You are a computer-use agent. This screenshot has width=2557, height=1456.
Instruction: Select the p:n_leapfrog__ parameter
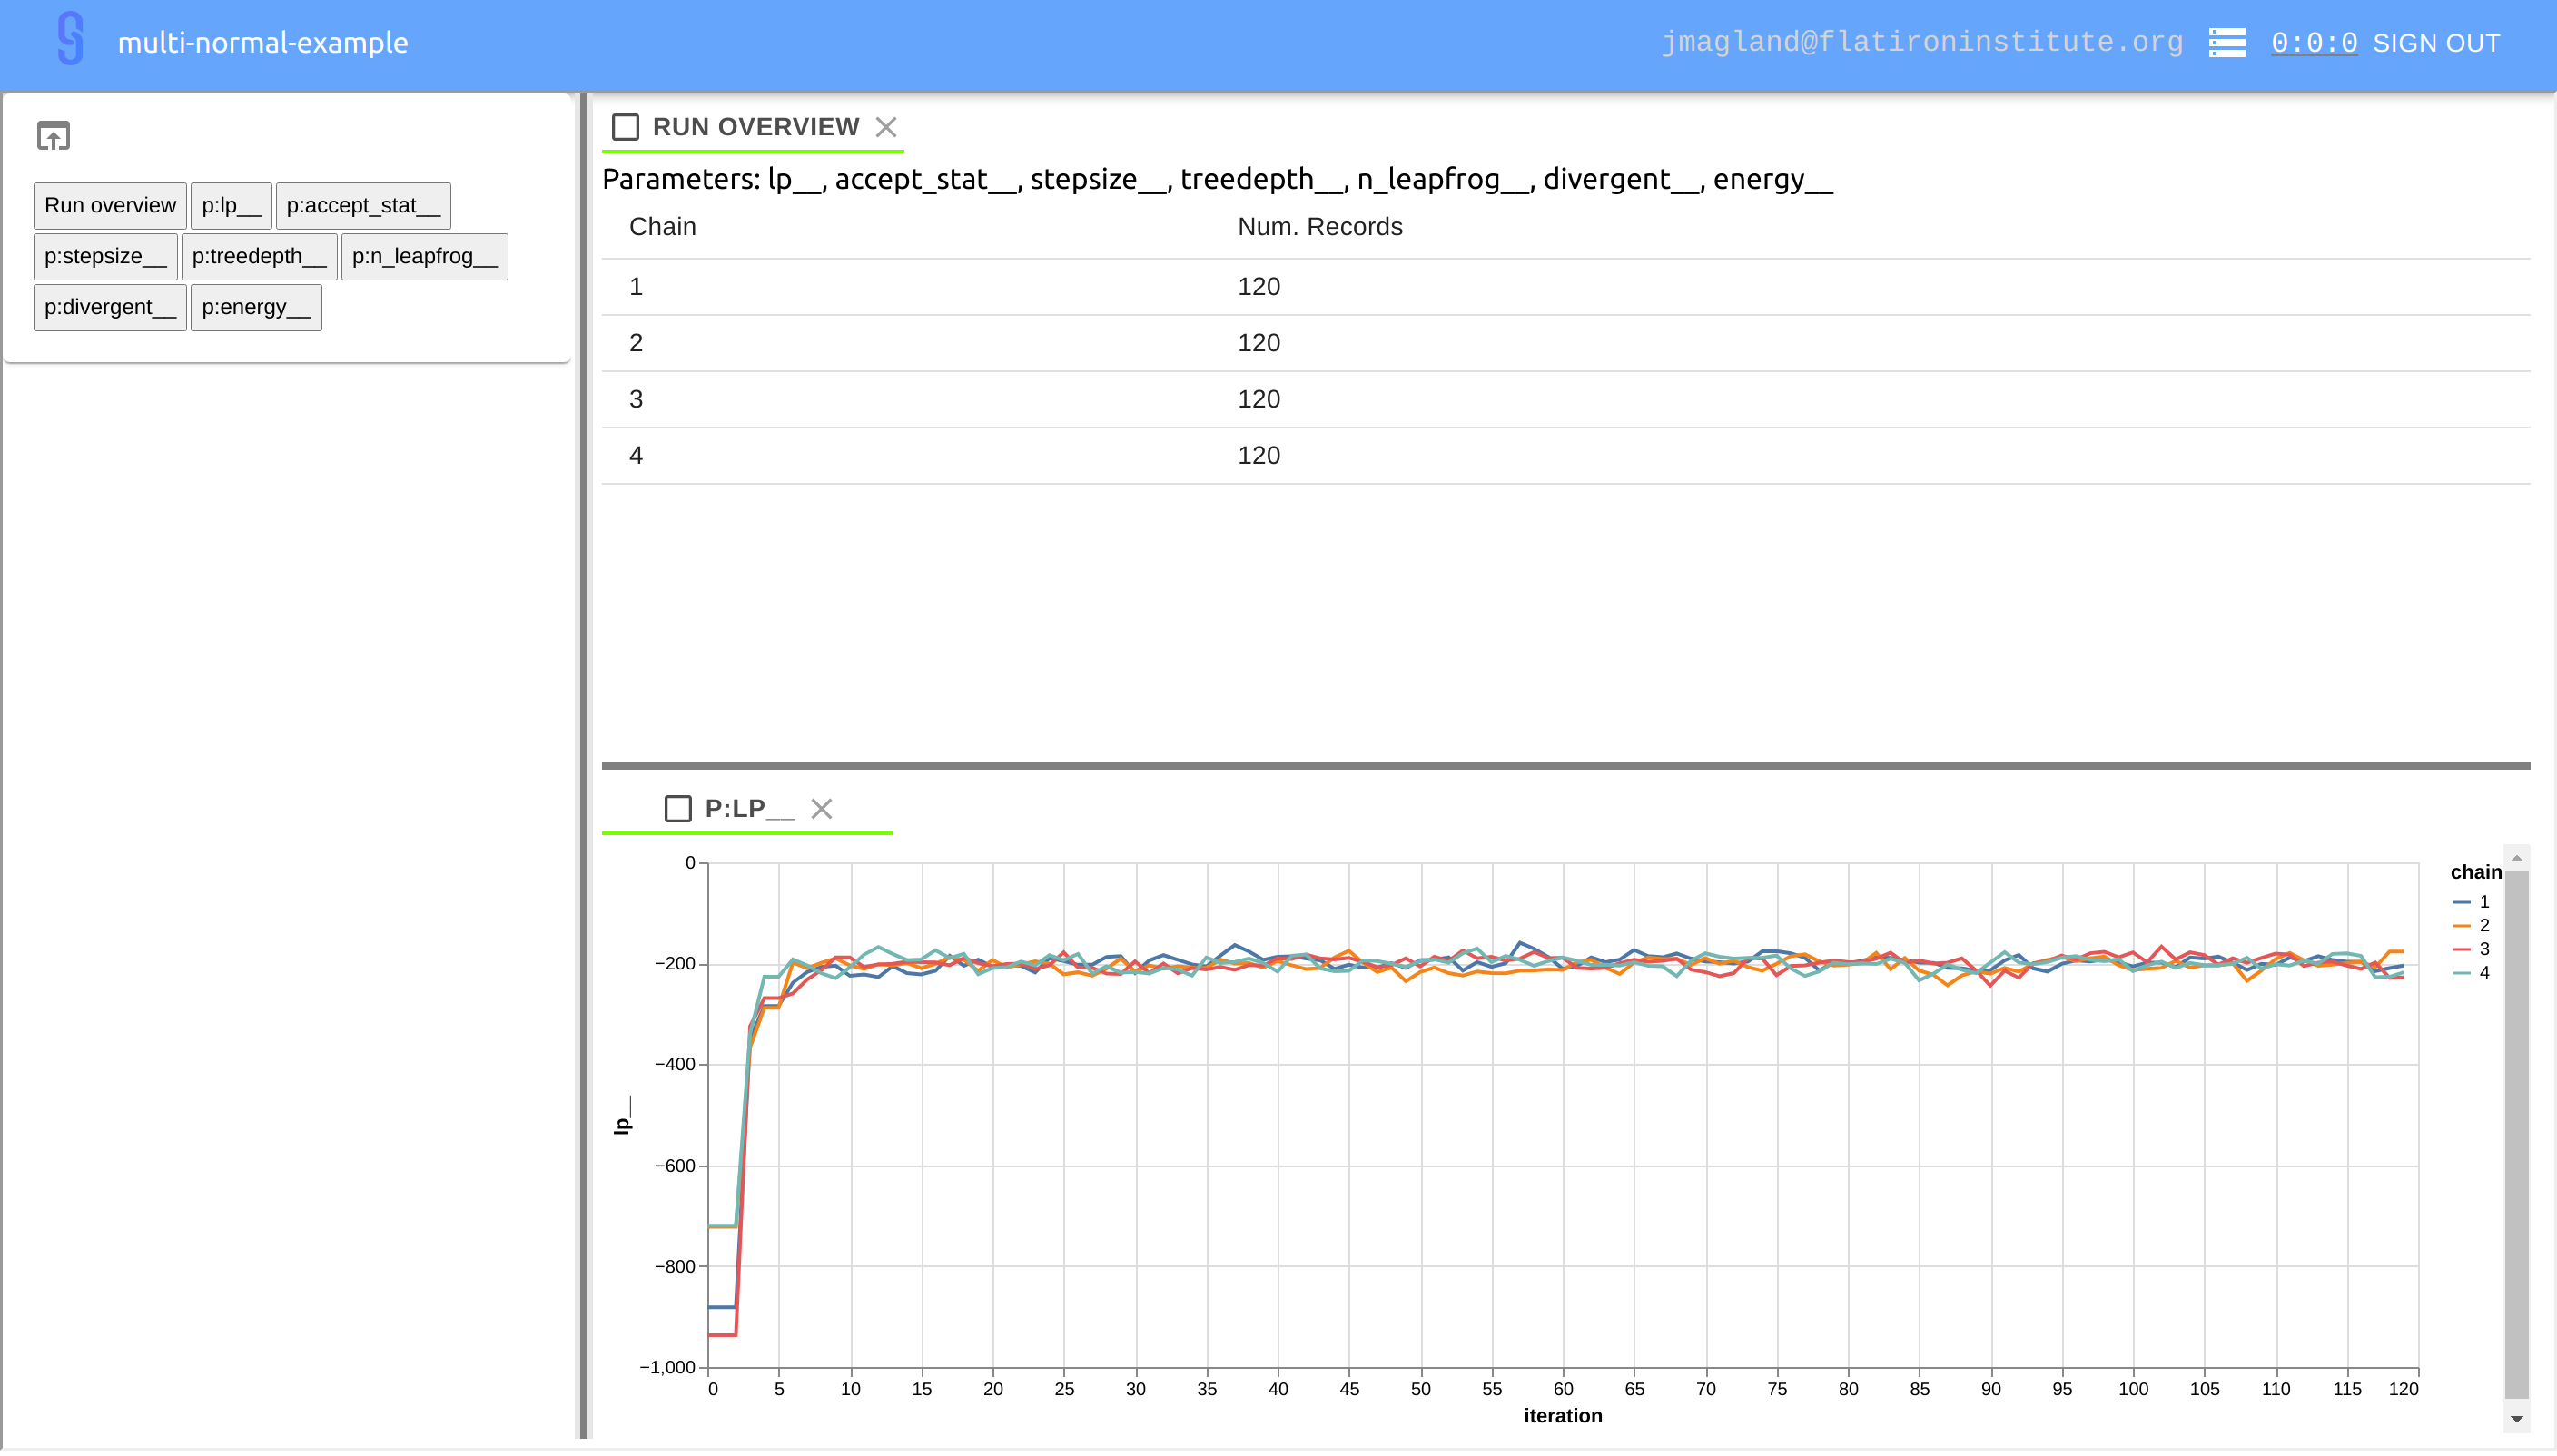(x=424, y=256)
